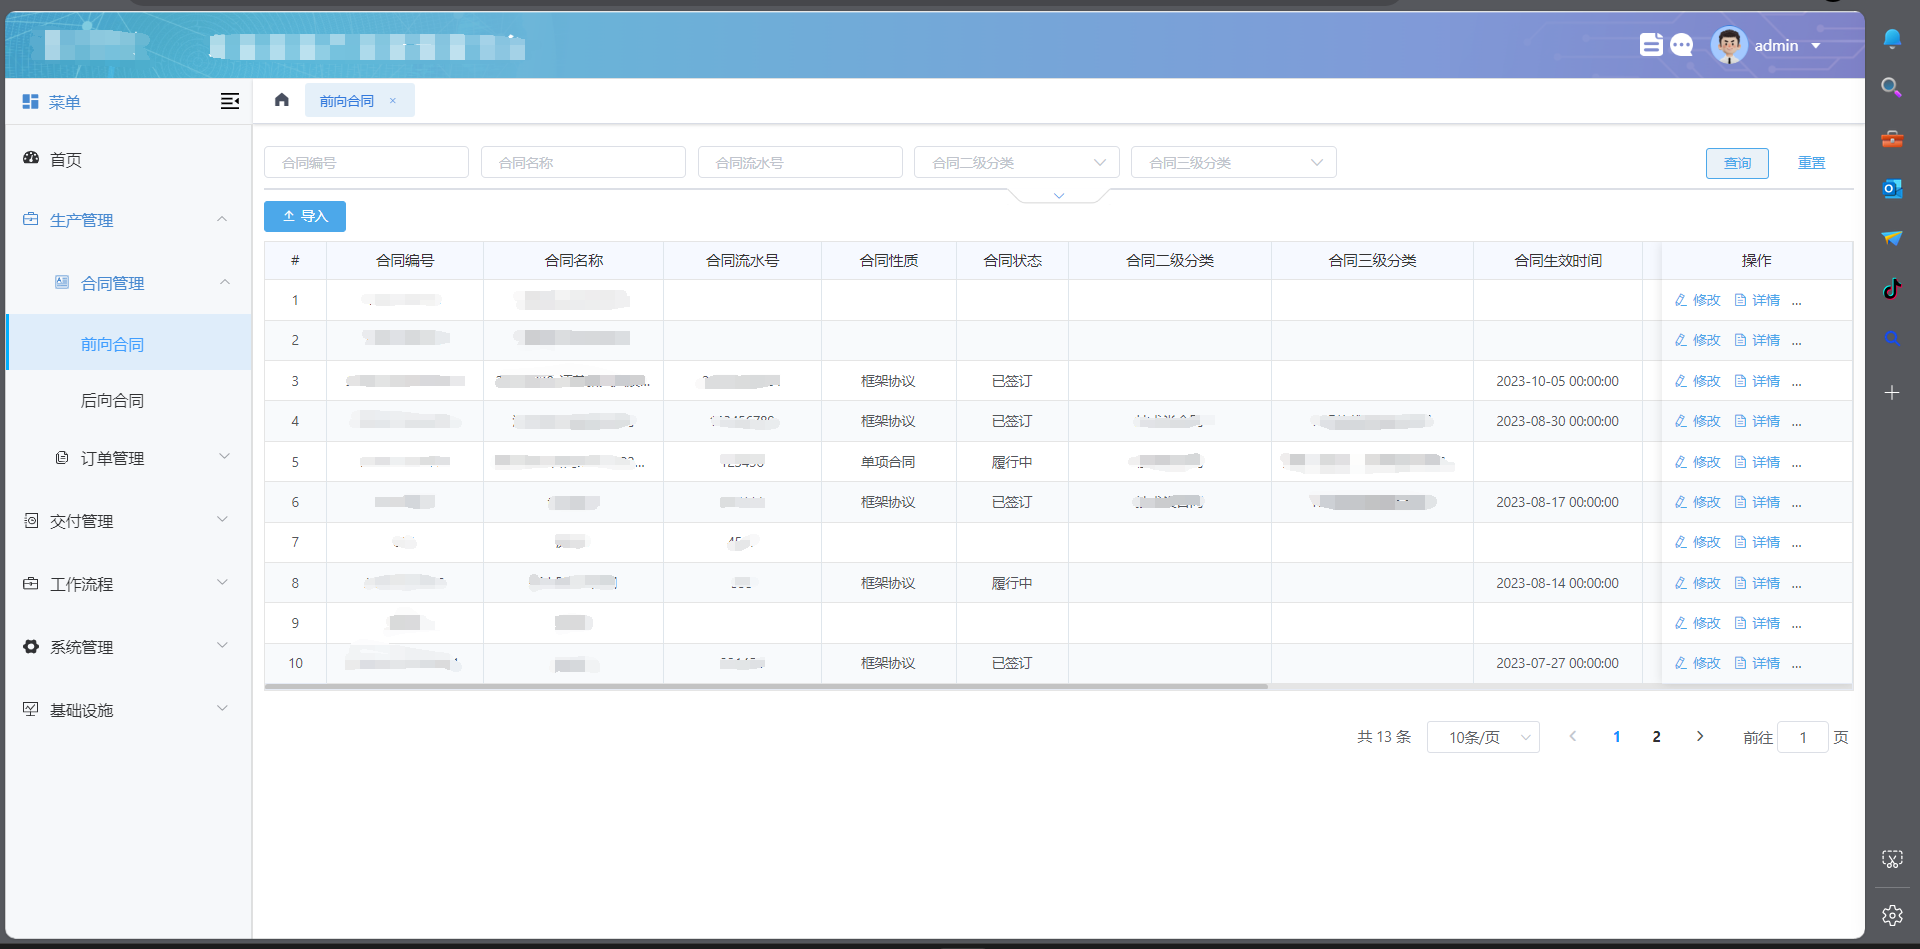Expand the 订单管理 submenu
Screen dimensions: 1920x949
[225, 456]
